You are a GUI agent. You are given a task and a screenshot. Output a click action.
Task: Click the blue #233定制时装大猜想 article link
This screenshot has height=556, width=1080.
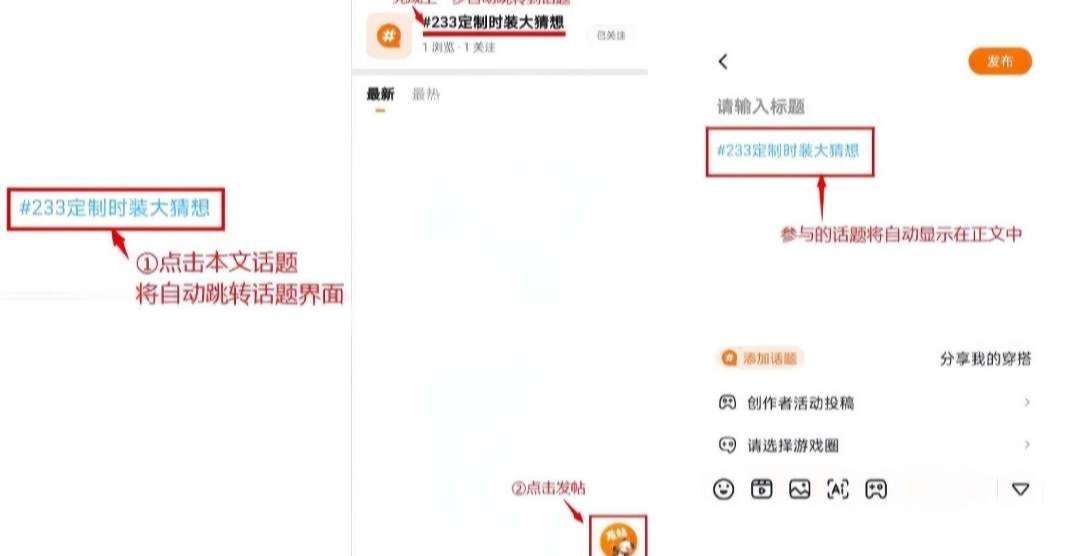click(x=115, y=208)
